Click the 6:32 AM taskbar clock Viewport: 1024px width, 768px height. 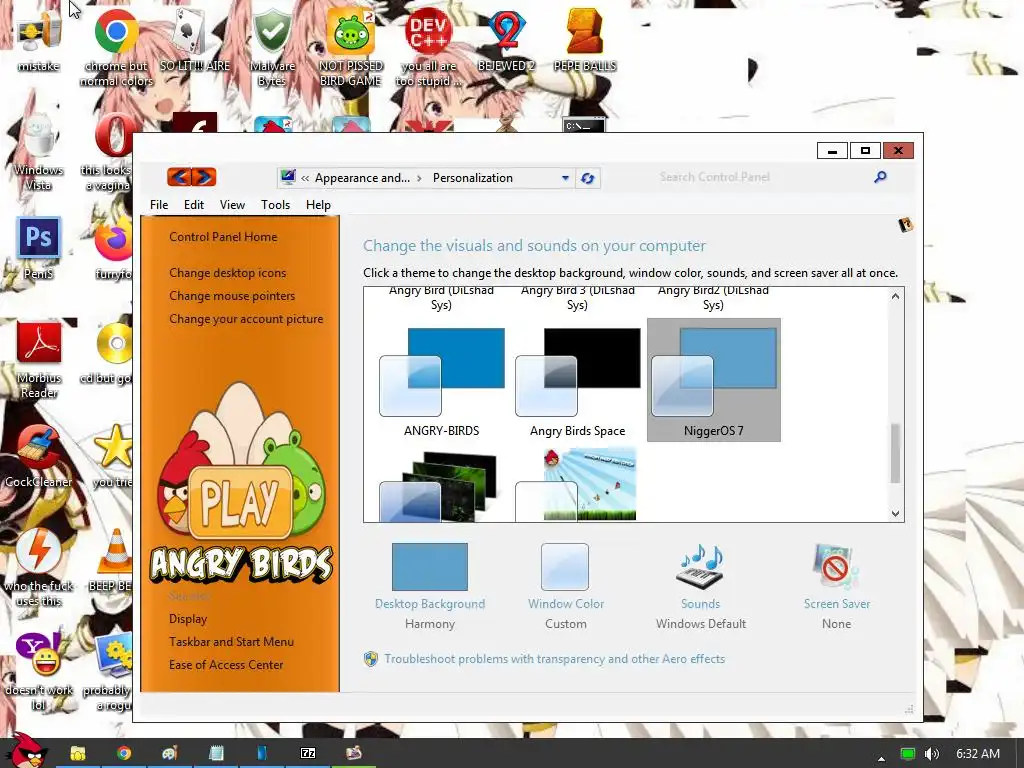click(978, 754)
